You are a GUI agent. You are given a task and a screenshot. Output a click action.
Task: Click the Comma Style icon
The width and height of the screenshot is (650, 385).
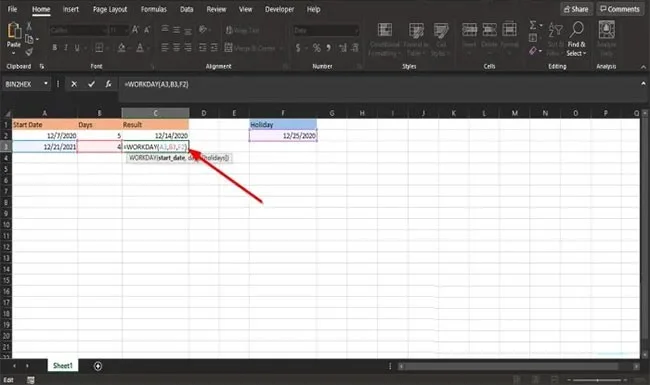pyautogui.click(x=328, y=48)
